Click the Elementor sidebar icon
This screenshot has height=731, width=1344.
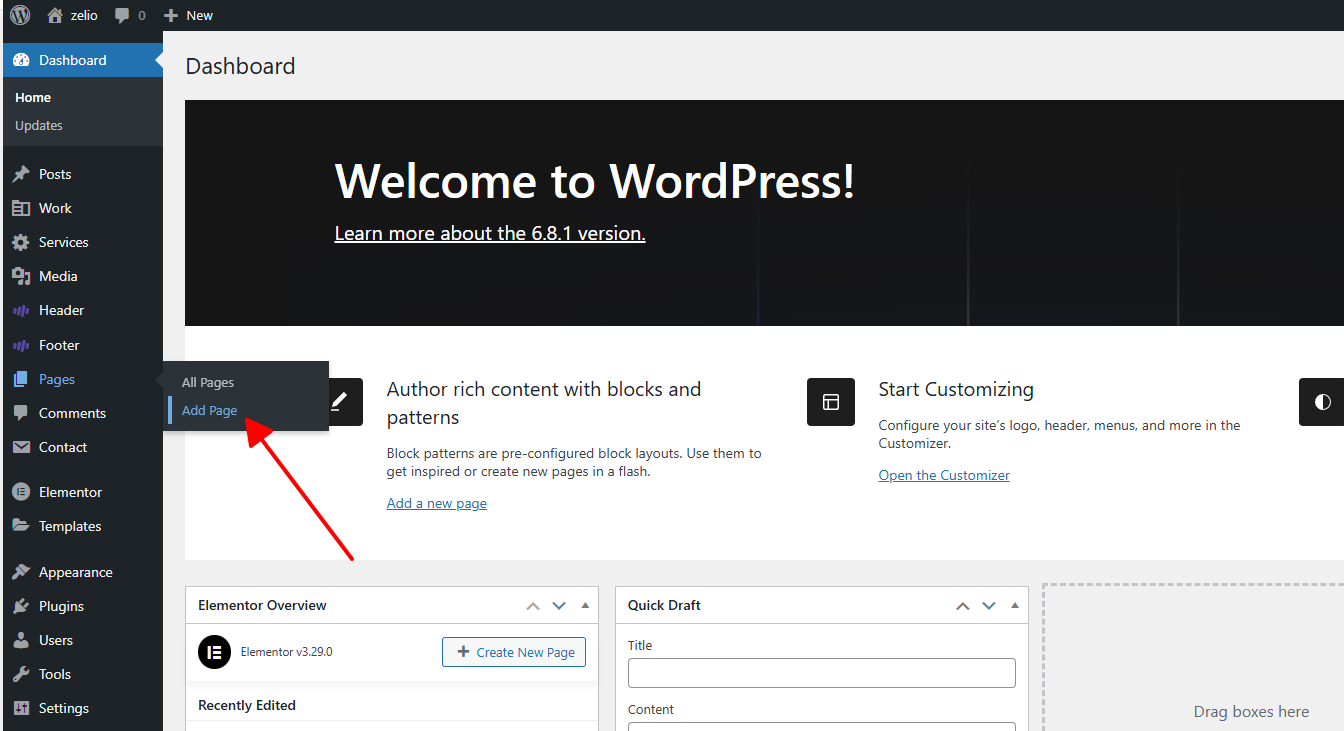pos(21,492)
